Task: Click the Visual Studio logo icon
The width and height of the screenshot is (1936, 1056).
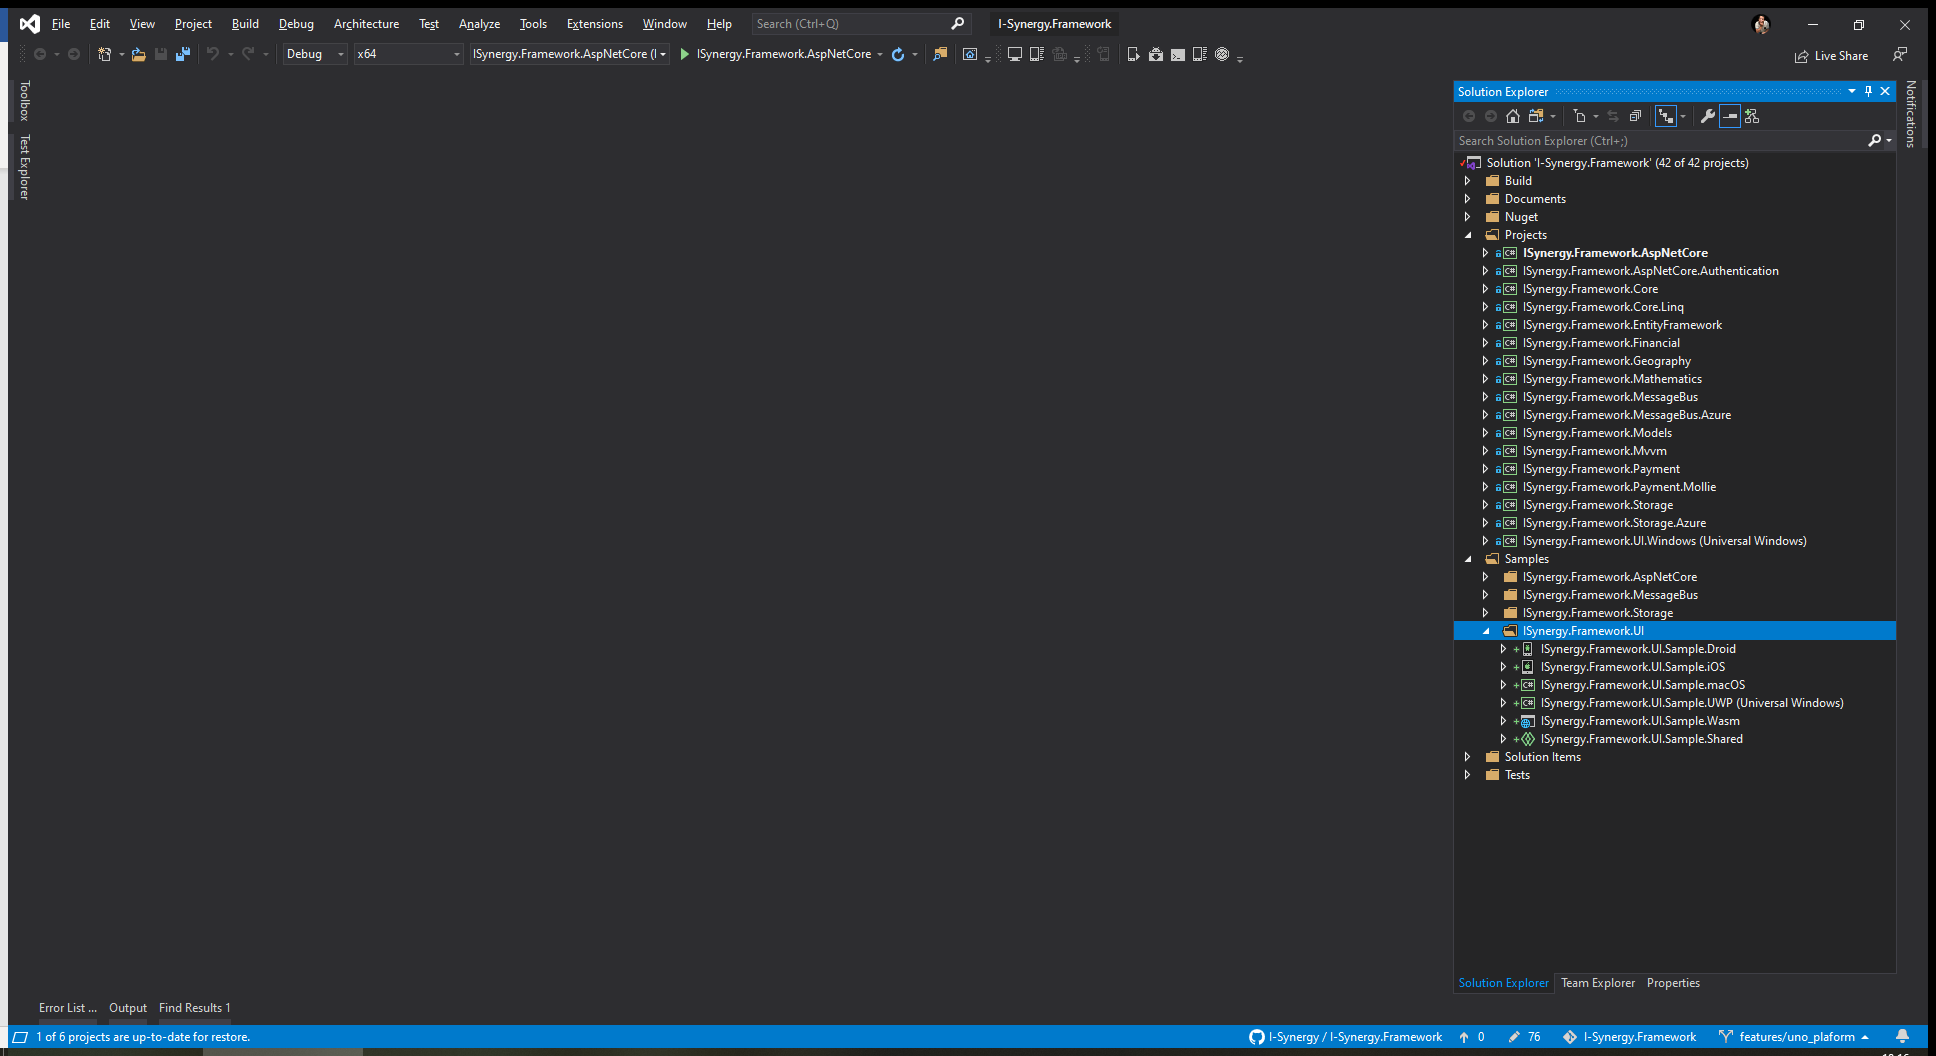Action: [30, 24]
